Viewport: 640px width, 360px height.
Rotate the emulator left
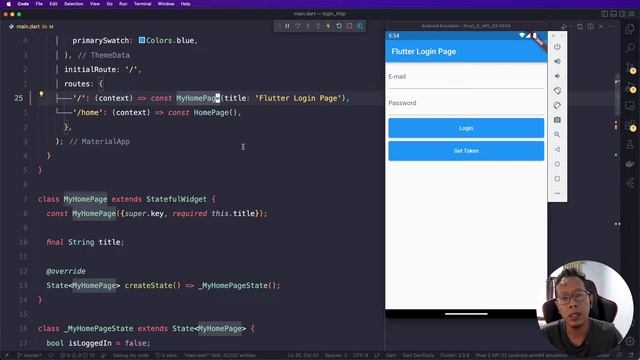557,91
